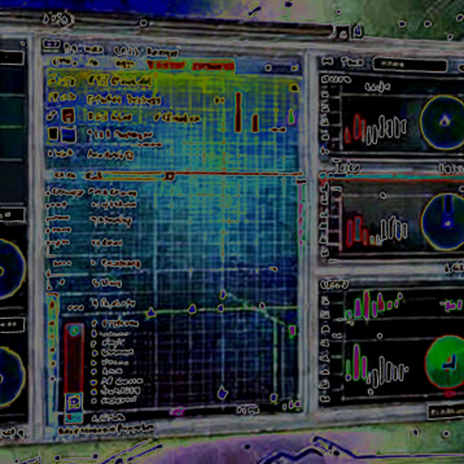This screenshot has height=464, width=464.
Task: Click the black square icon beside the blue swatch
Action: pyautogui.click(x=53, y=134)
